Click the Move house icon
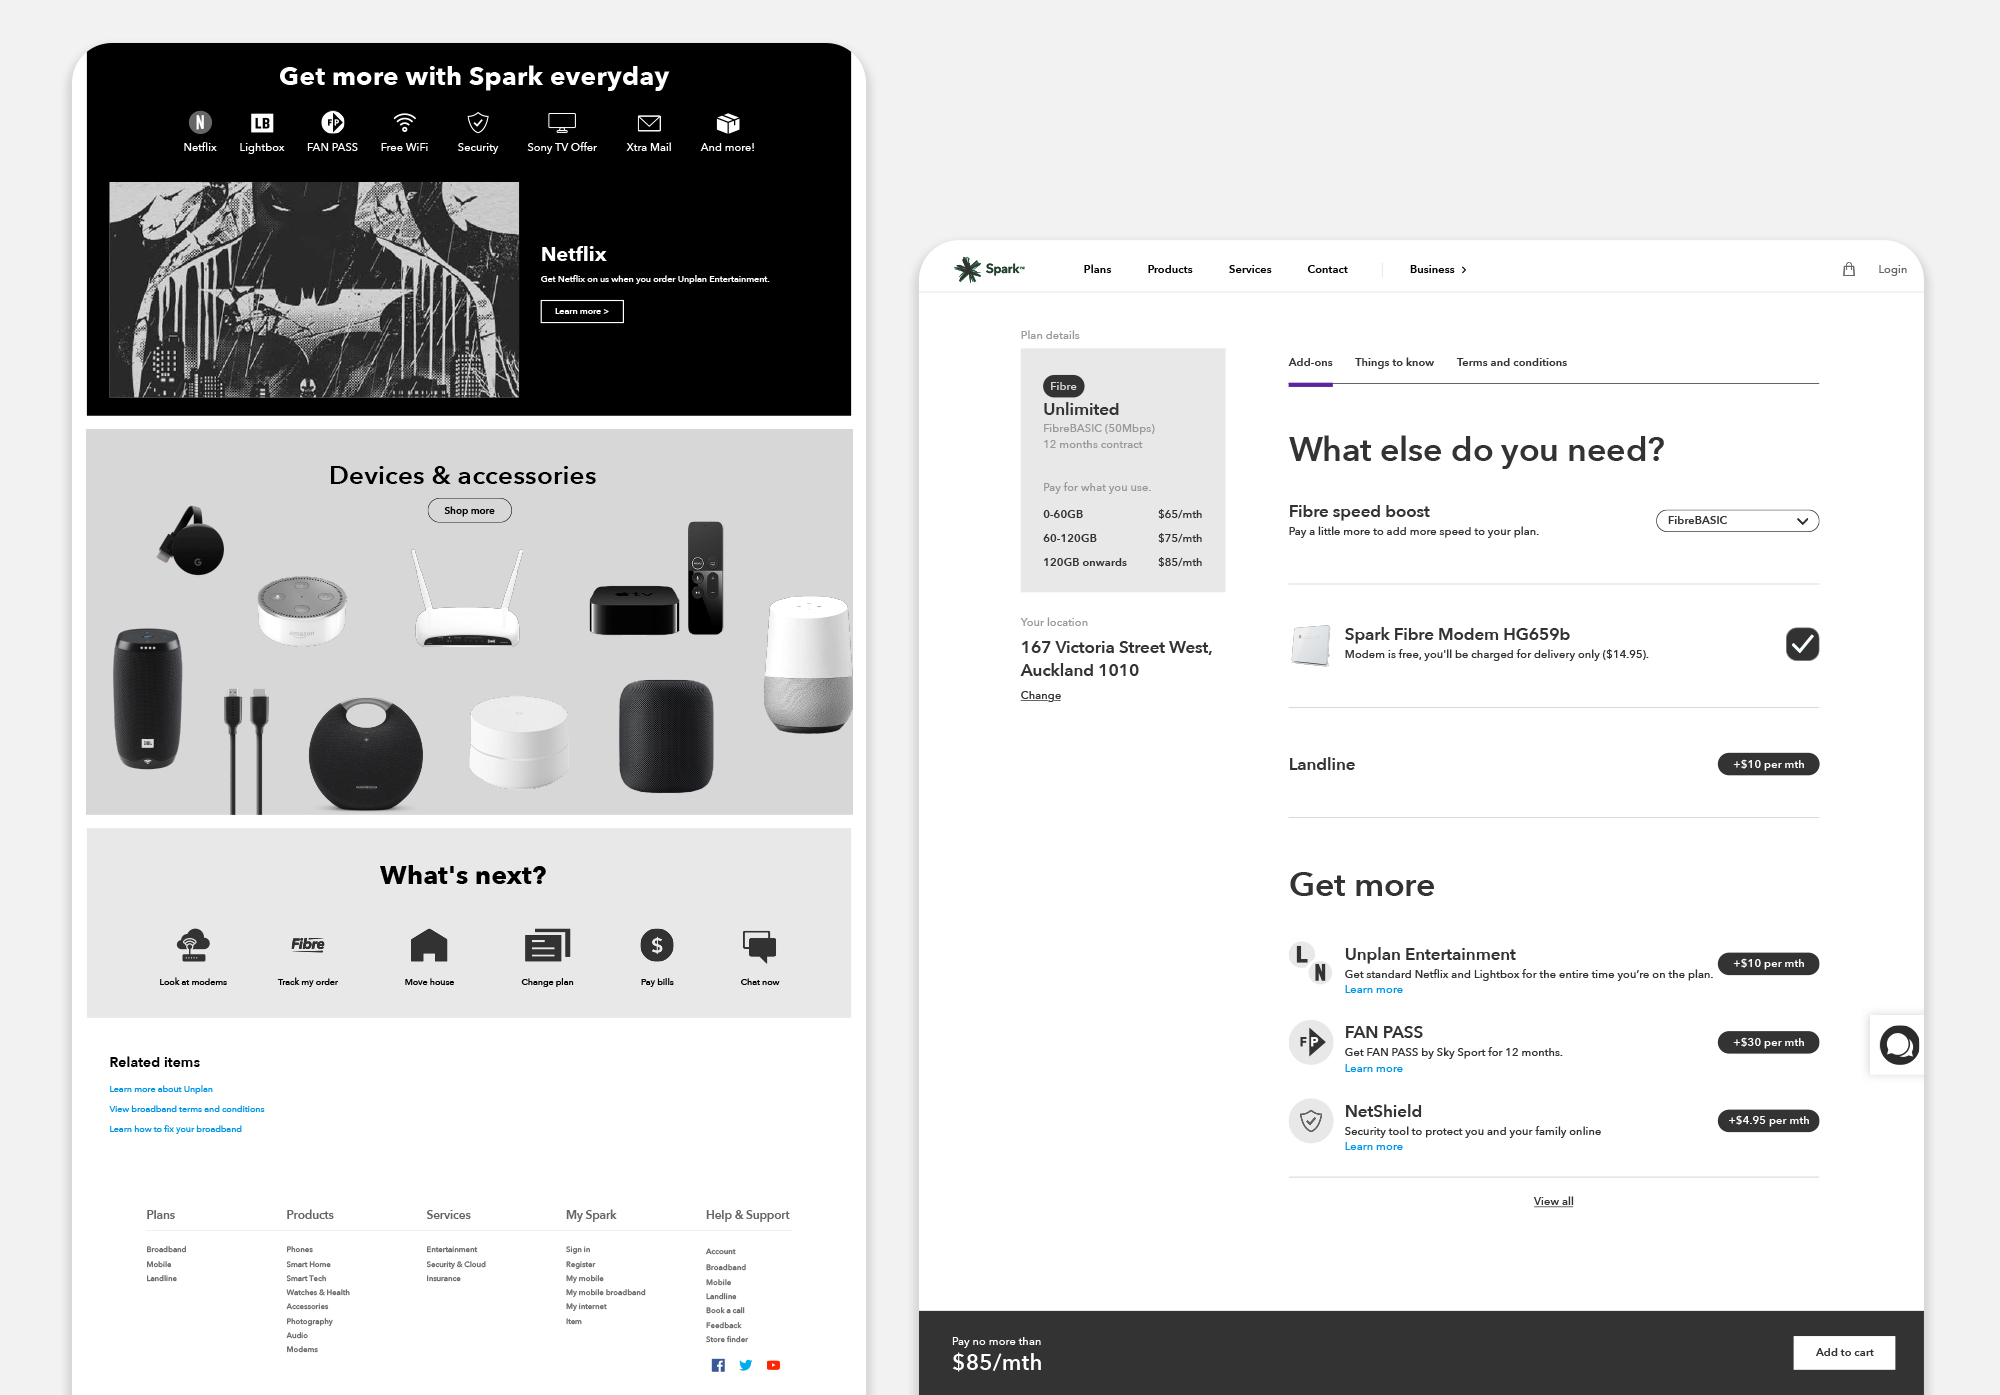This screenshot has height=1395, width=2000. click(429, 945)
